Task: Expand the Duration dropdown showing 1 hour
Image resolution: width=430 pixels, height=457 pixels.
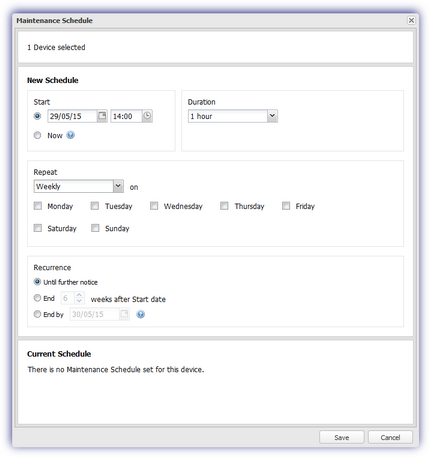Action: point(233,116)
